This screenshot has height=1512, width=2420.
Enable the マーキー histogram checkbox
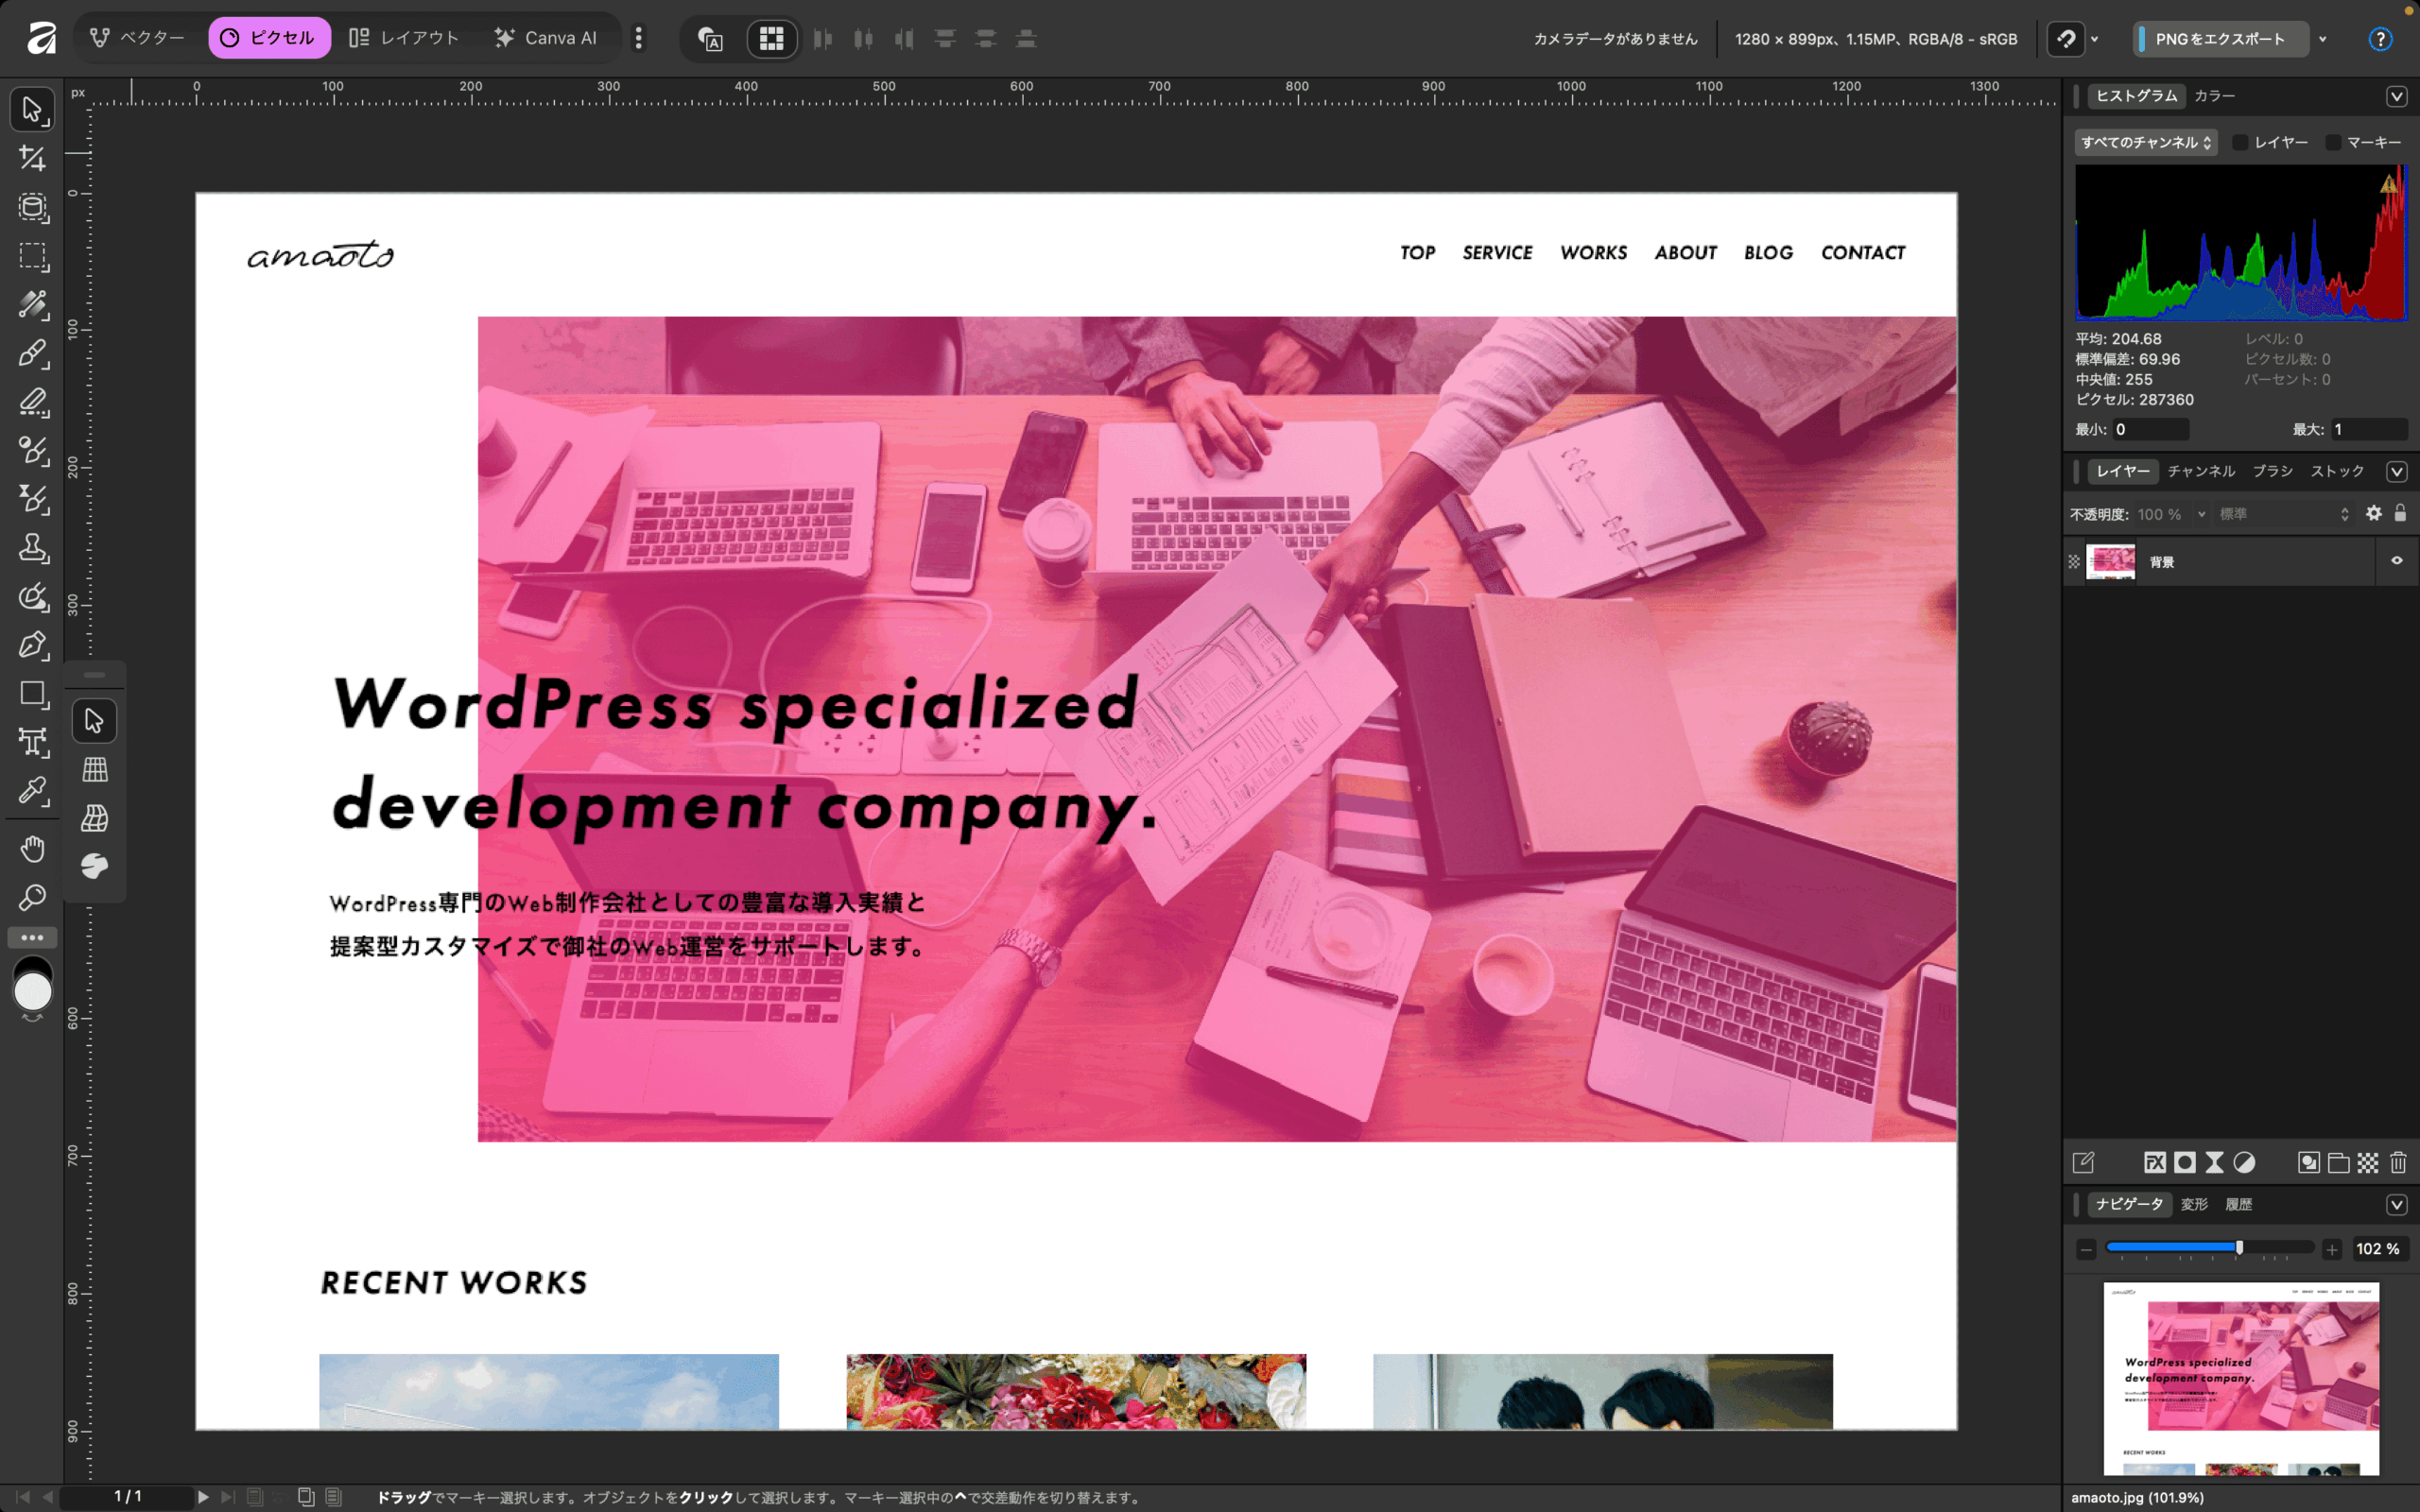tap(2333, 143)
